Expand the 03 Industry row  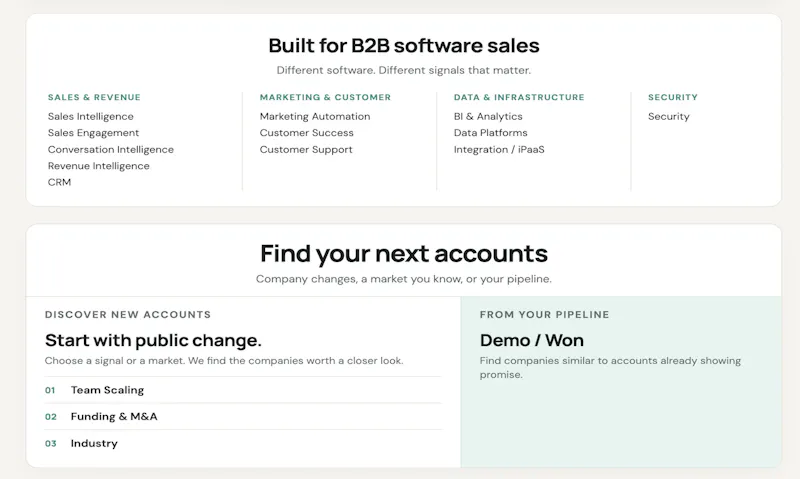(243, 443)
